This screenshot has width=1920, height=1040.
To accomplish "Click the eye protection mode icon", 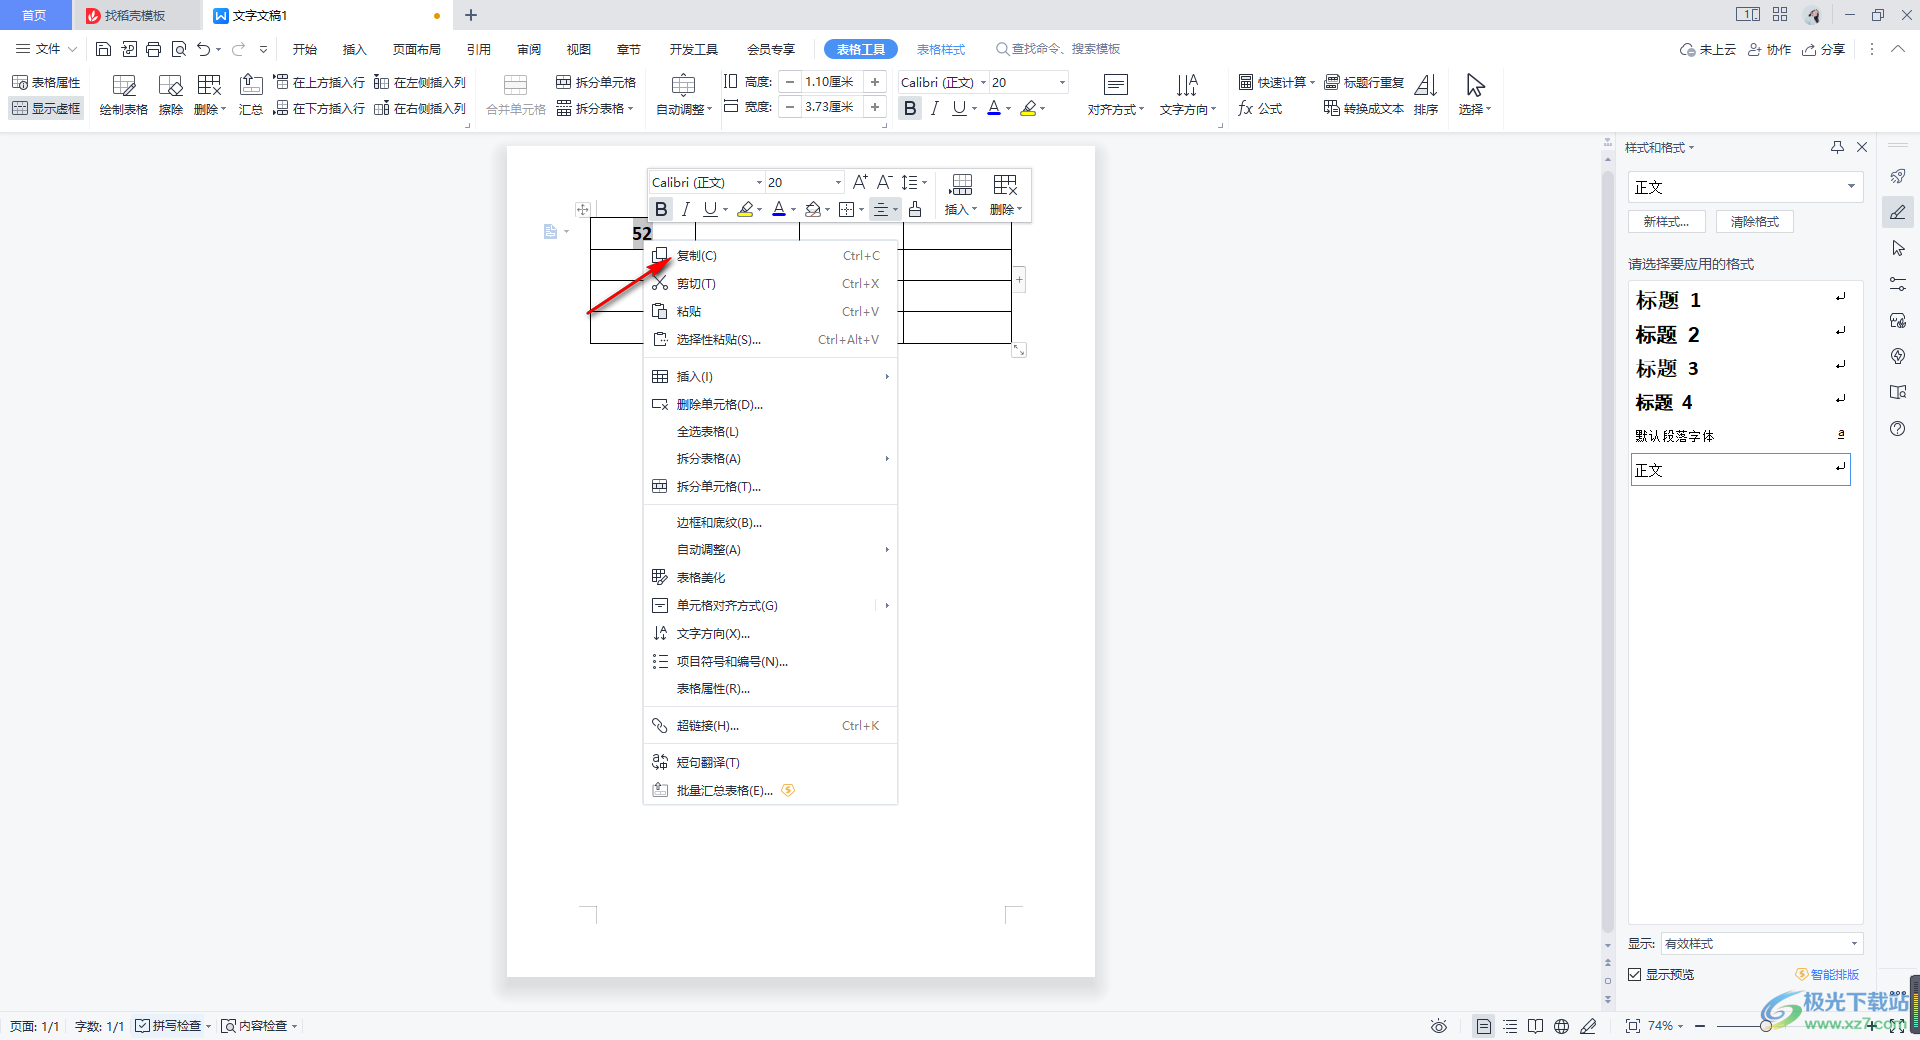I will point(1439,1026).
